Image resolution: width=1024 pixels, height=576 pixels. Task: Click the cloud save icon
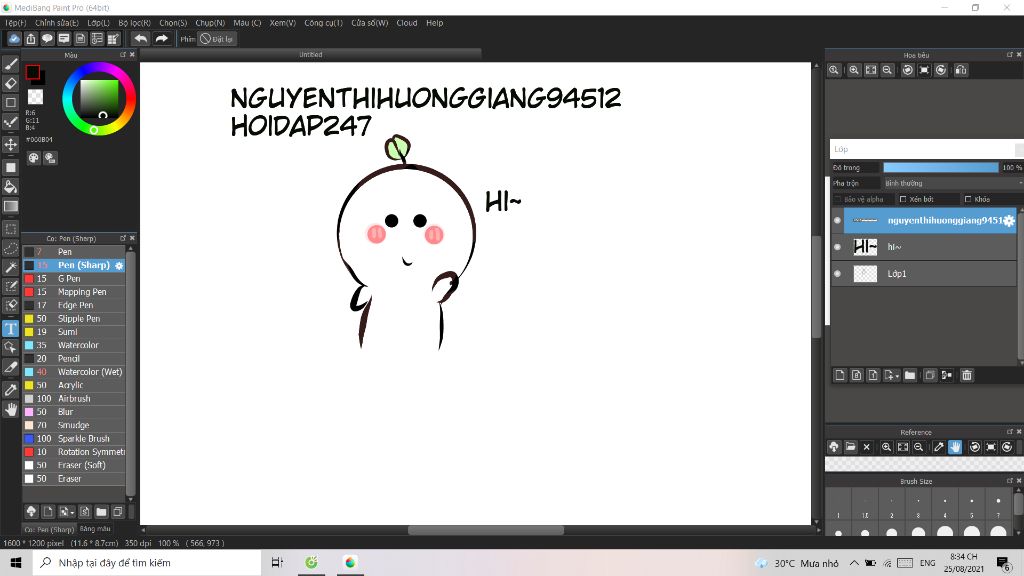click(14, 39)
